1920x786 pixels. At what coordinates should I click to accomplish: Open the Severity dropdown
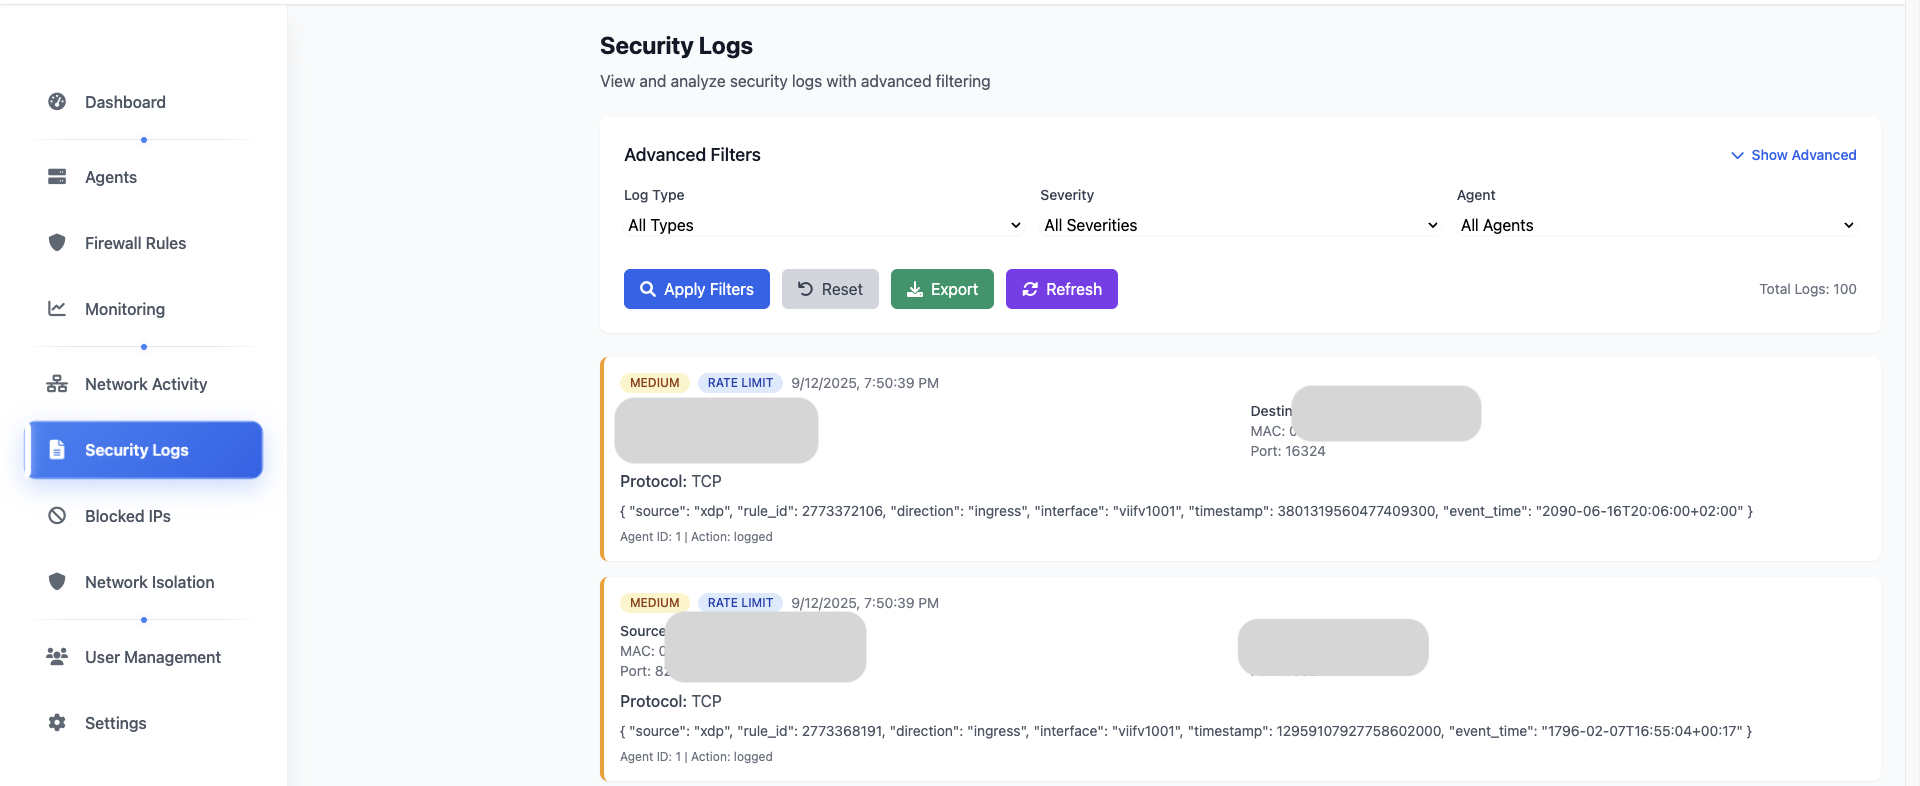click(x=1240, y=225)
